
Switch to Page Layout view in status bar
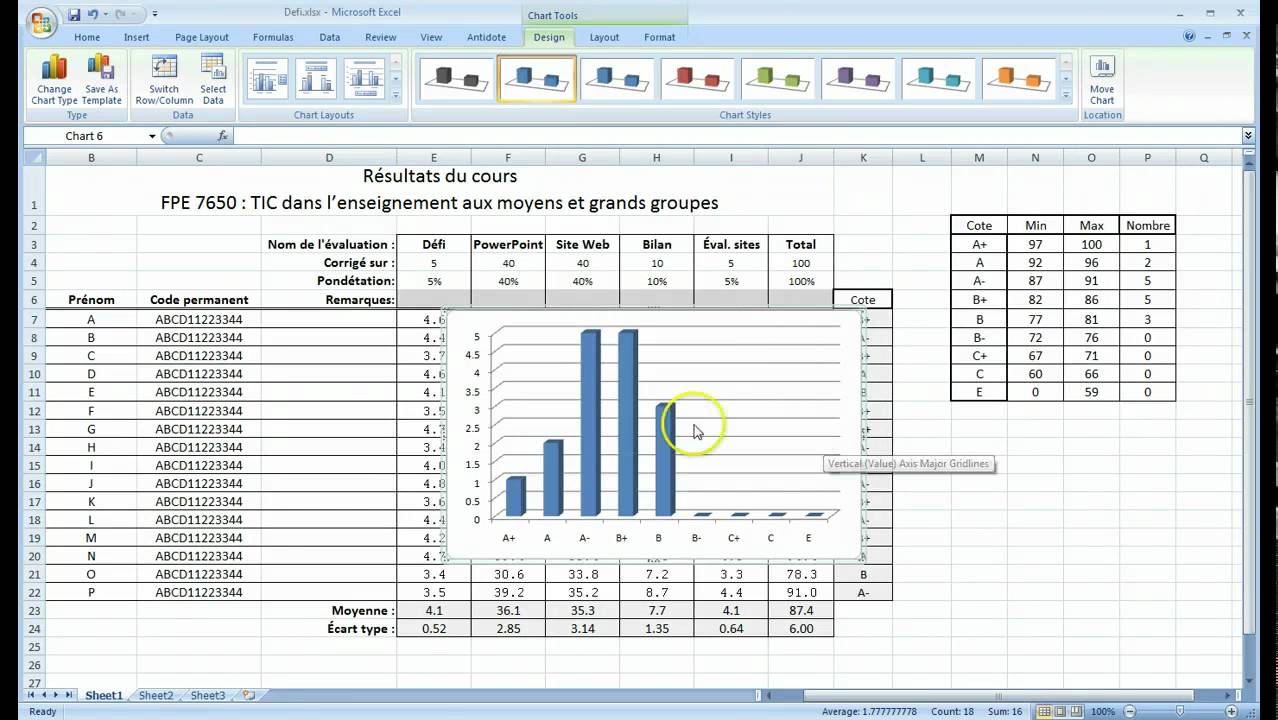pos(1062,711)
